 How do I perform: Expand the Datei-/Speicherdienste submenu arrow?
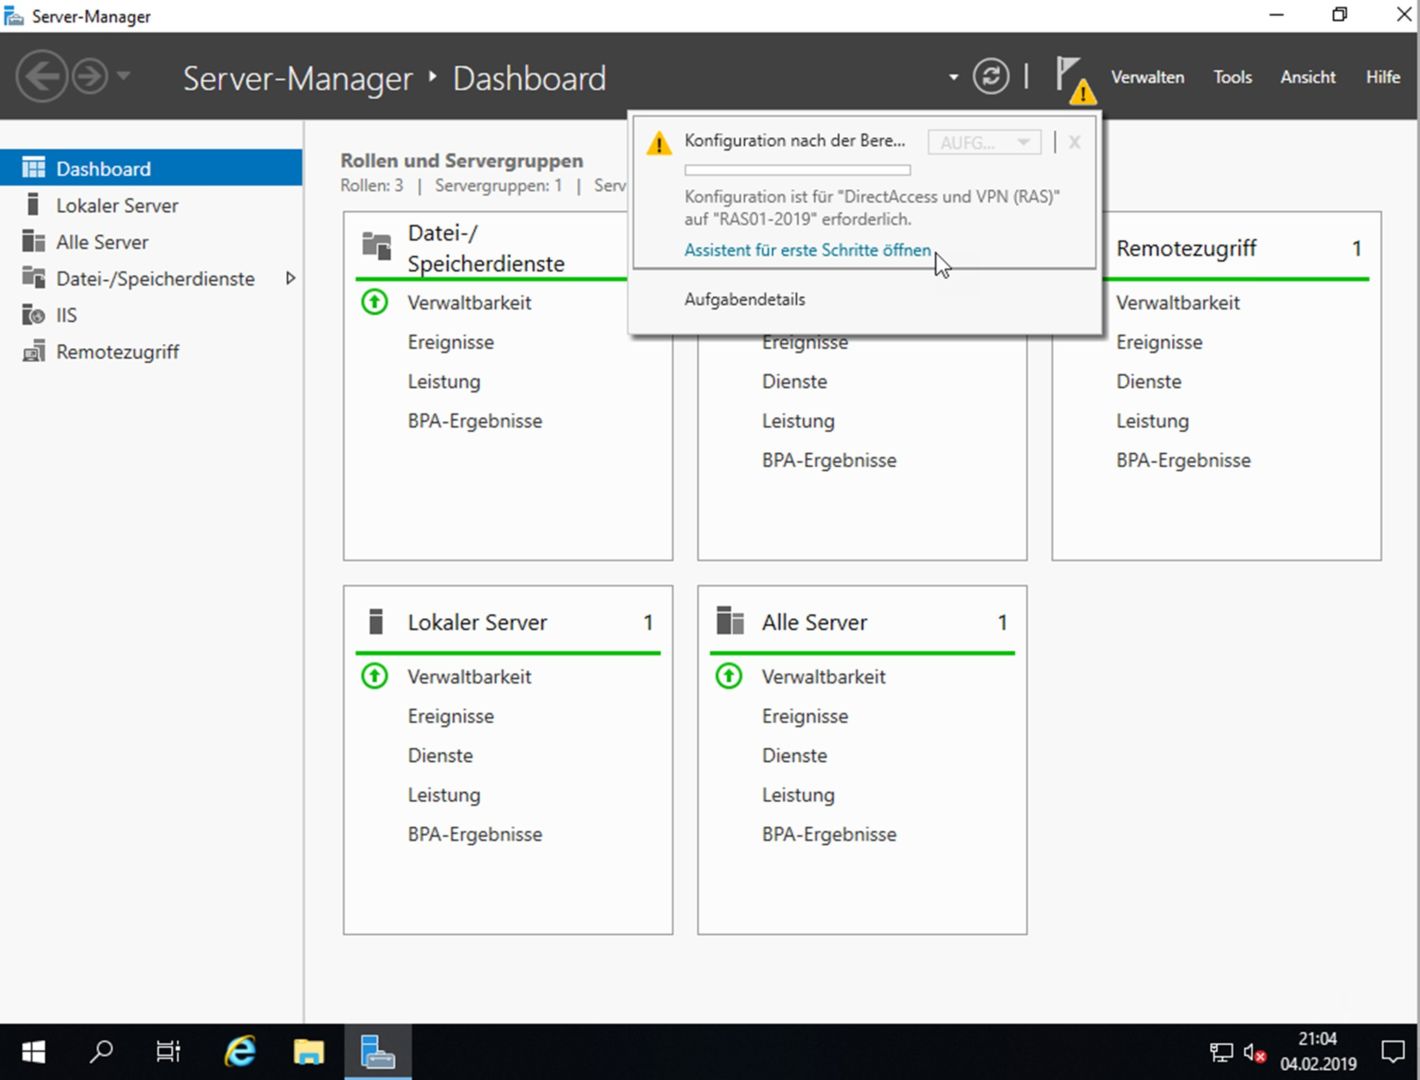290,278
